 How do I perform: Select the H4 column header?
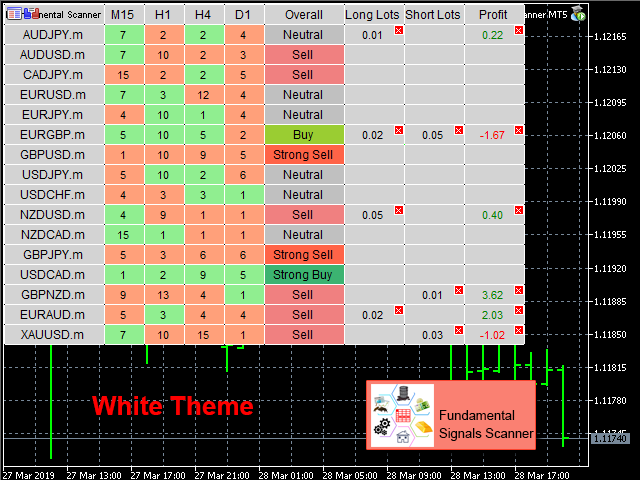point(204,15)
